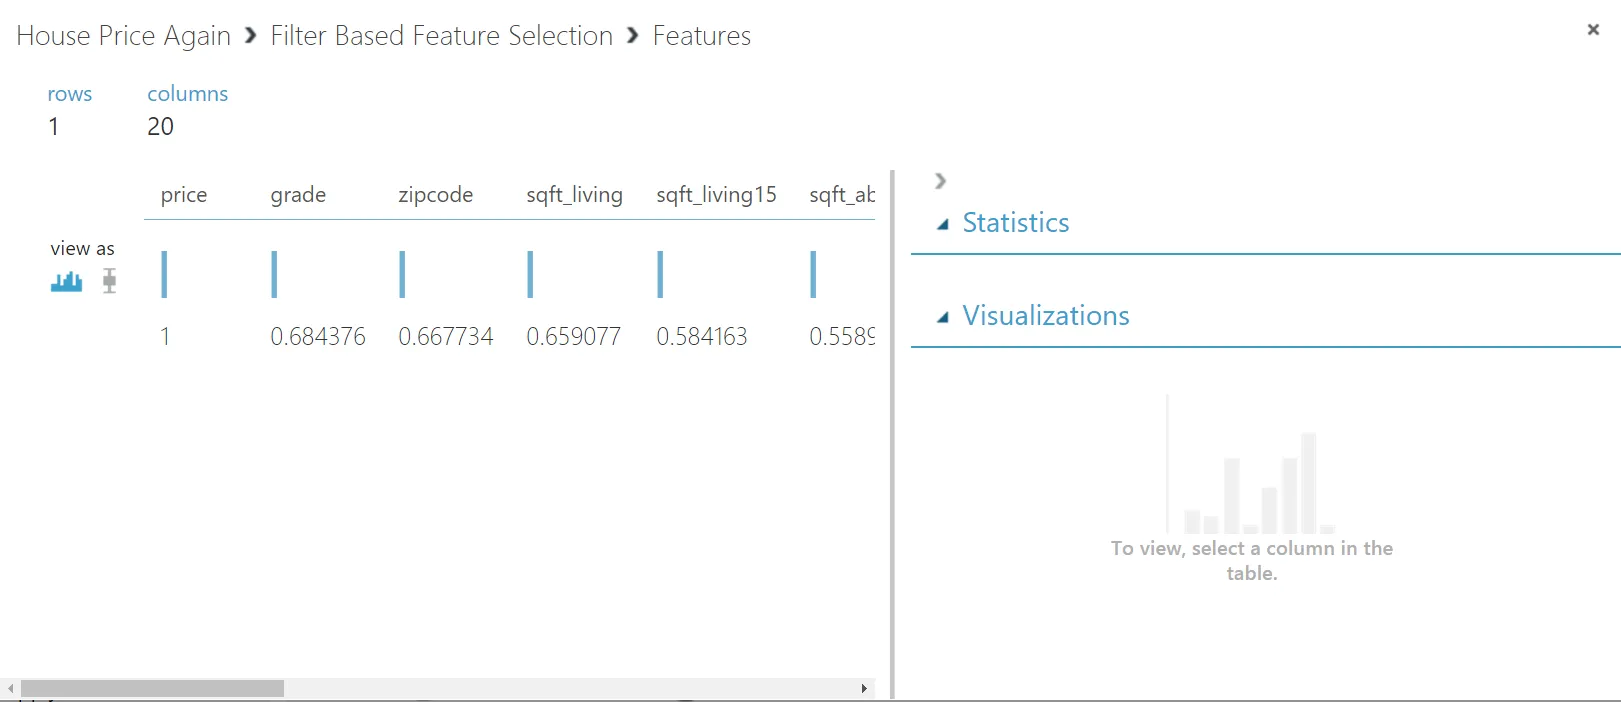Click the columns label

click(x=188, y=94)
